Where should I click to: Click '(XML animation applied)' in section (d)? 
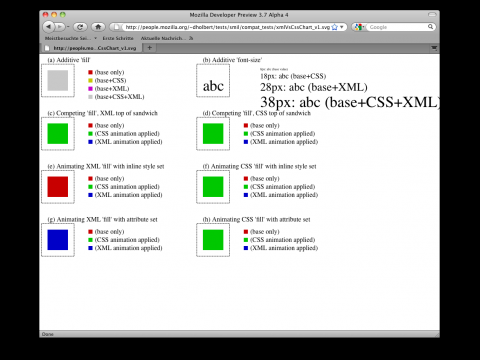tap(284, 142)
